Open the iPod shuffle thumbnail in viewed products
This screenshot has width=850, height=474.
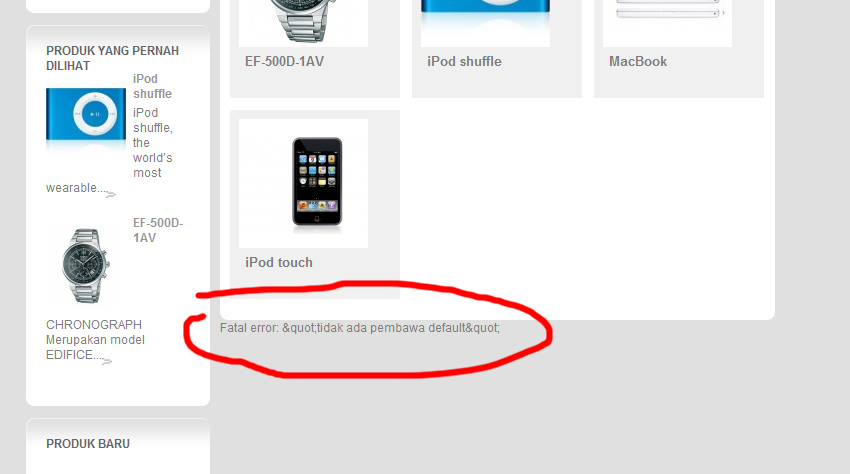click(86, 118)
